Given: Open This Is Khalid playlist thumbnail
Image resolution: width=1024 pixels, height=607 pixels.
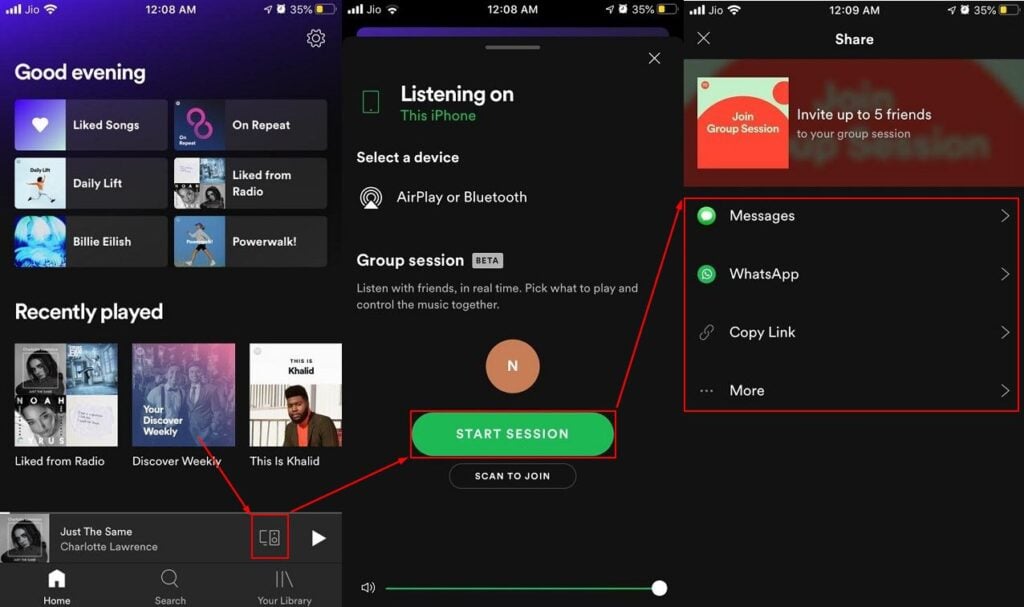Looking at the screenshot, I should (296, 395).
